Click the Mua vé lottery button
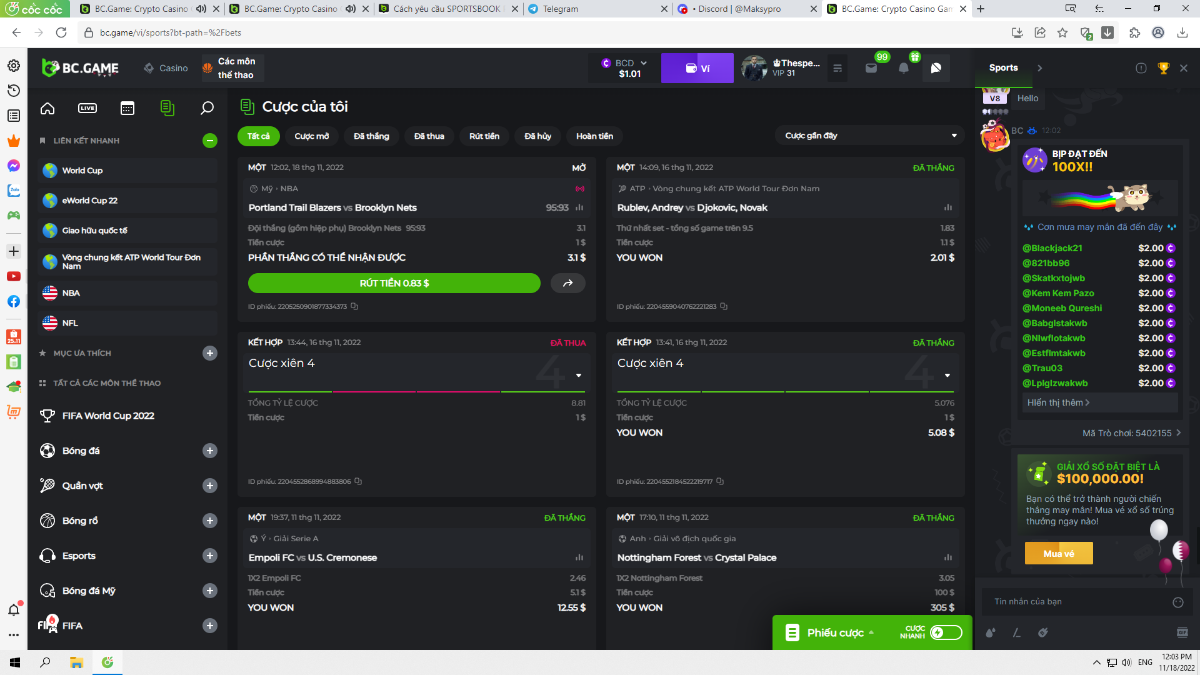 [1058, 553]
